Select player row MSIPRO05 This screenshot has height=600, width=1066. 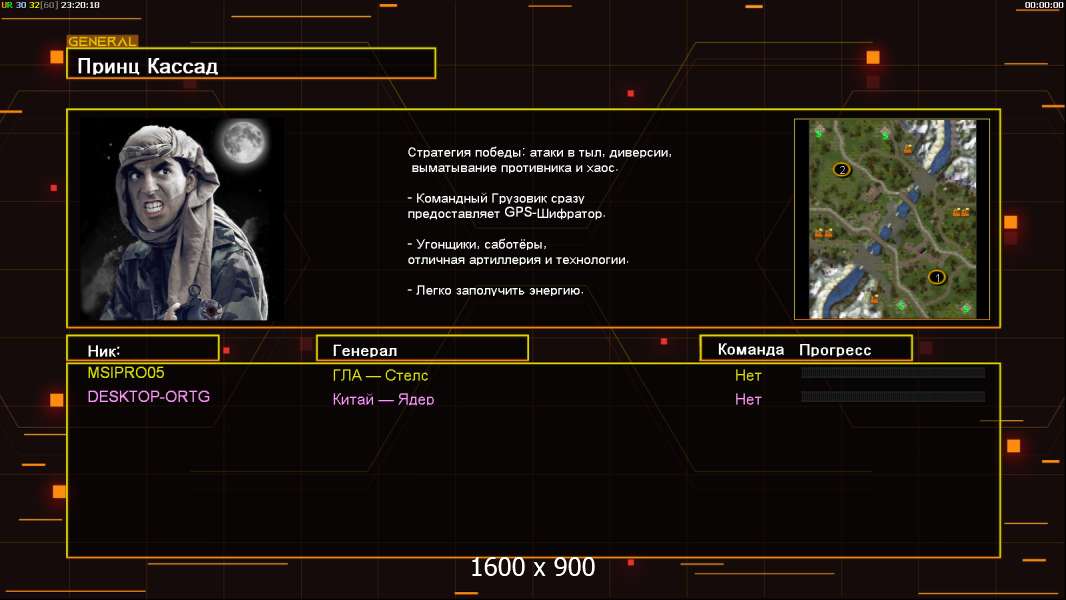point(534,374)
